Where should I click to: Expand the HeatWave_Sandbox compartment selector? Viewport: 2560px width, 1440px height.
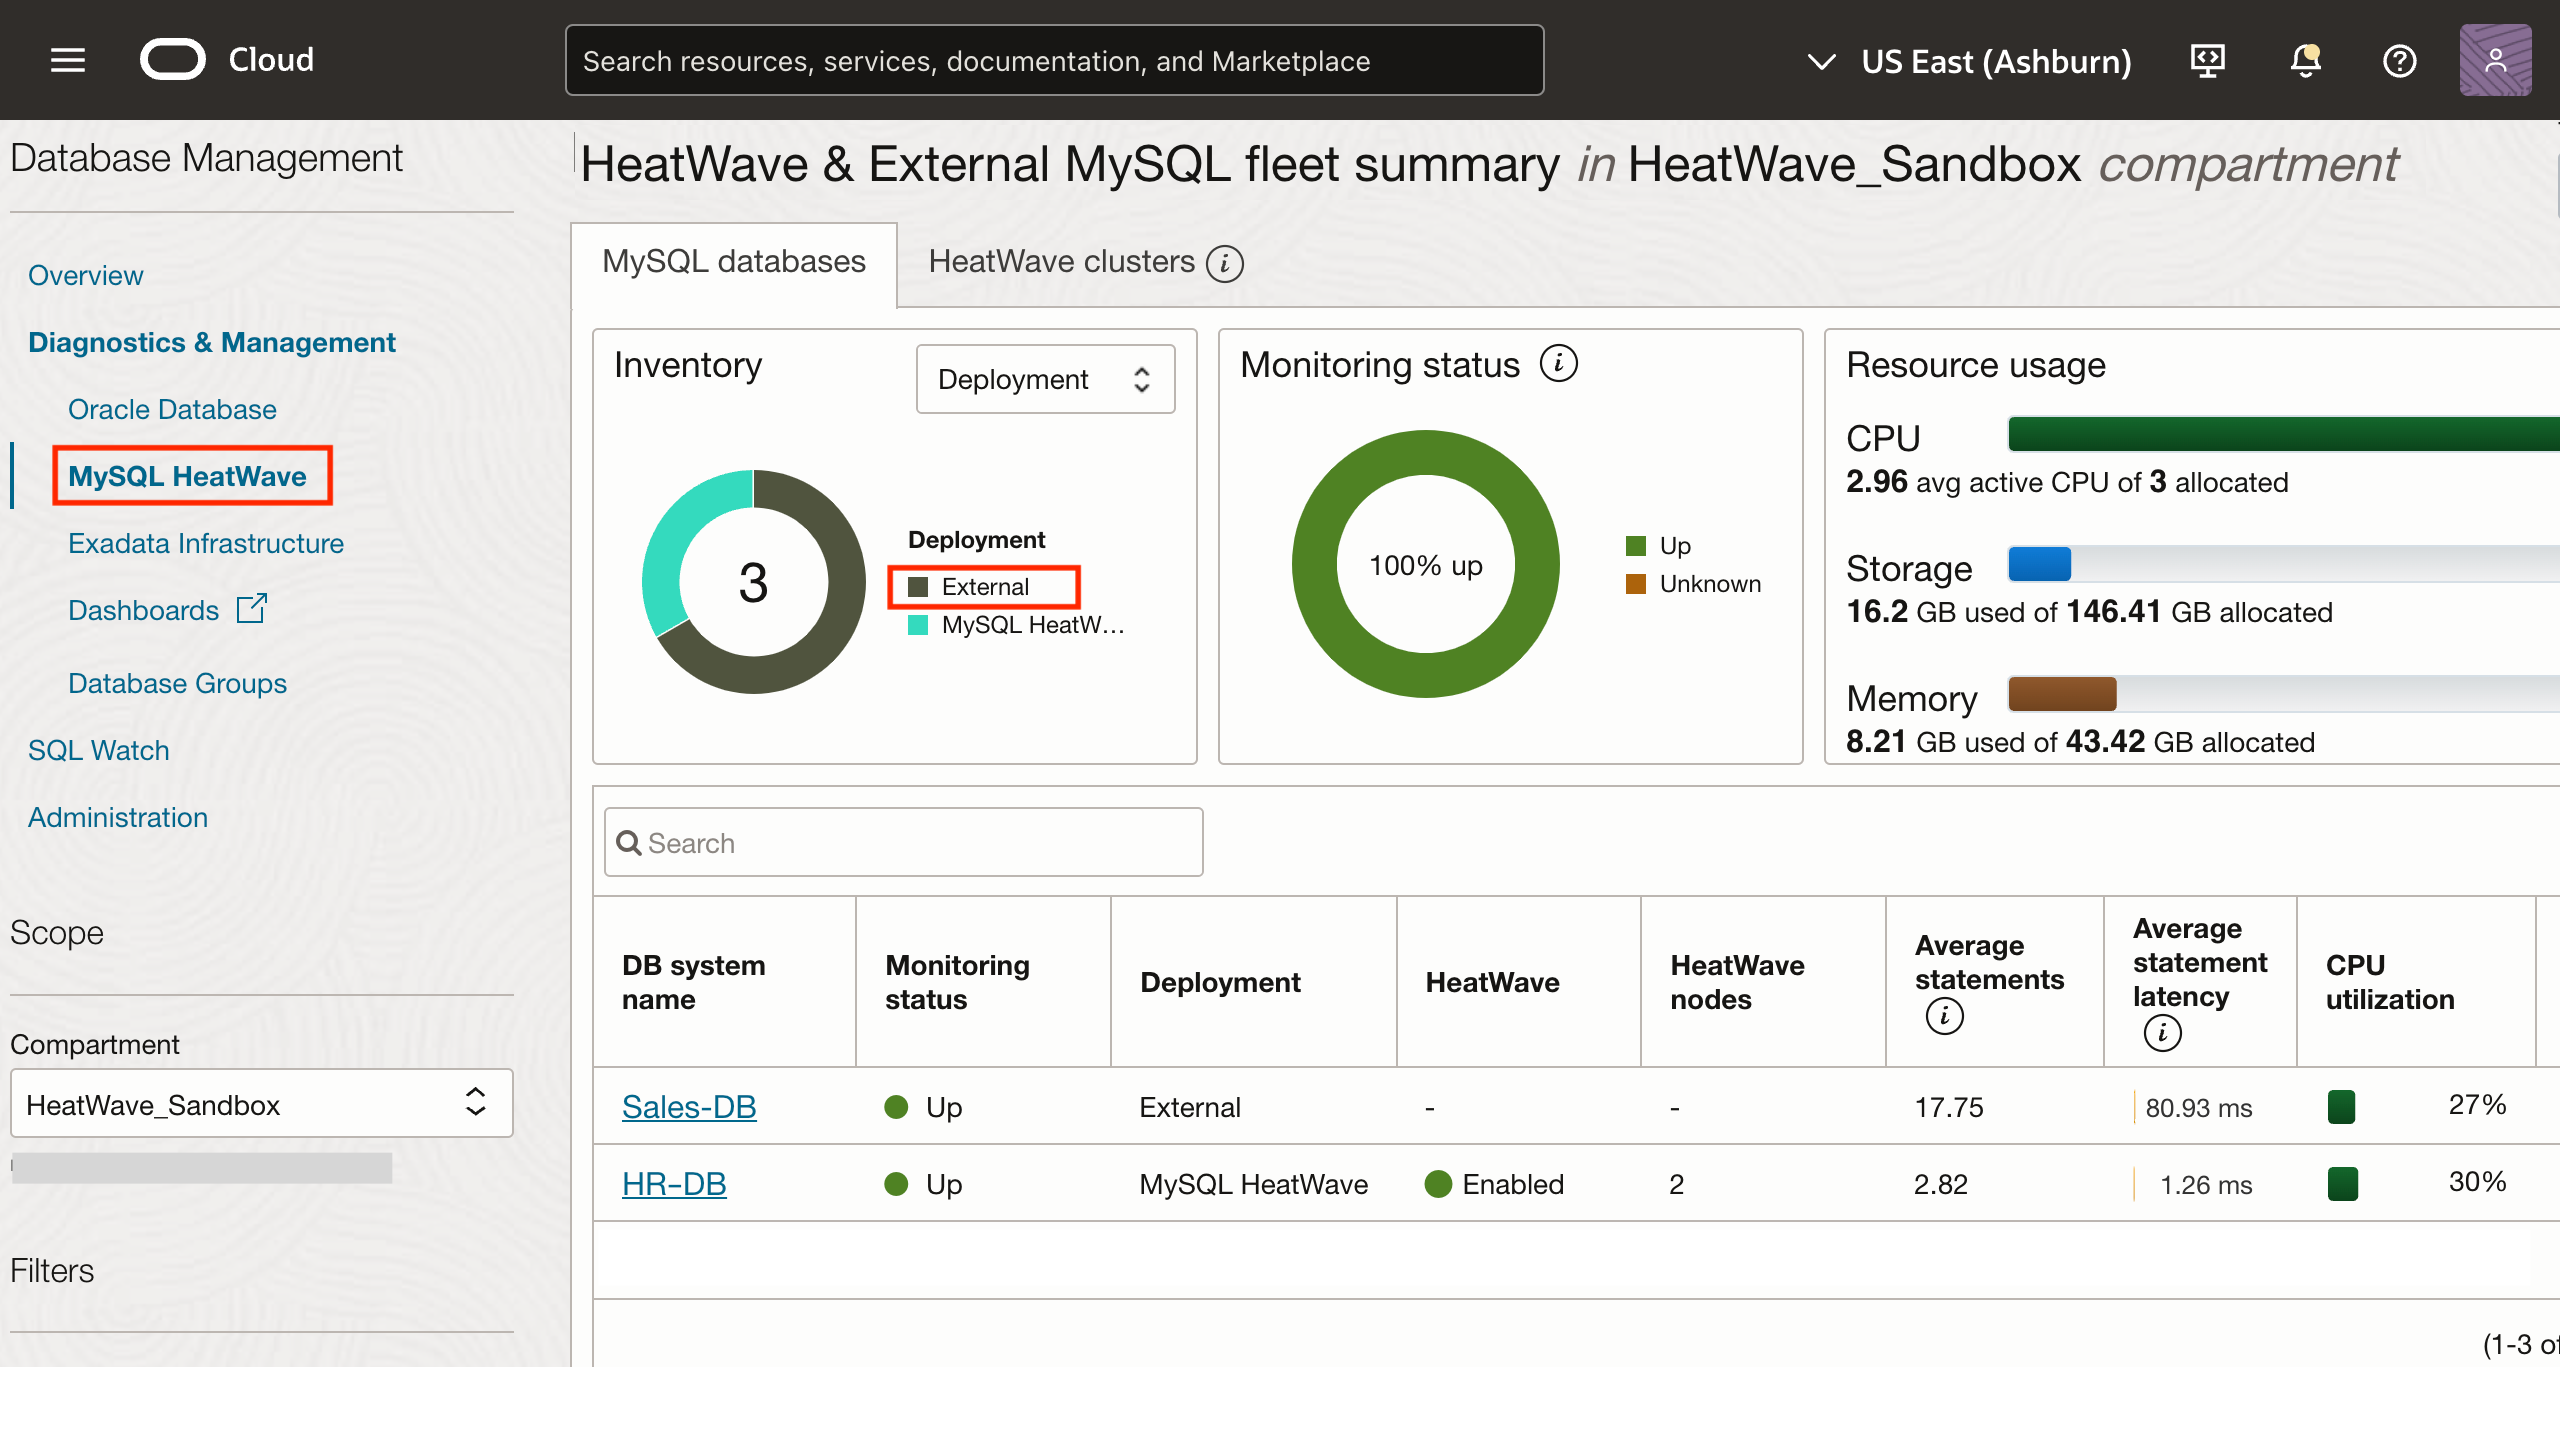coord(261,1104)
